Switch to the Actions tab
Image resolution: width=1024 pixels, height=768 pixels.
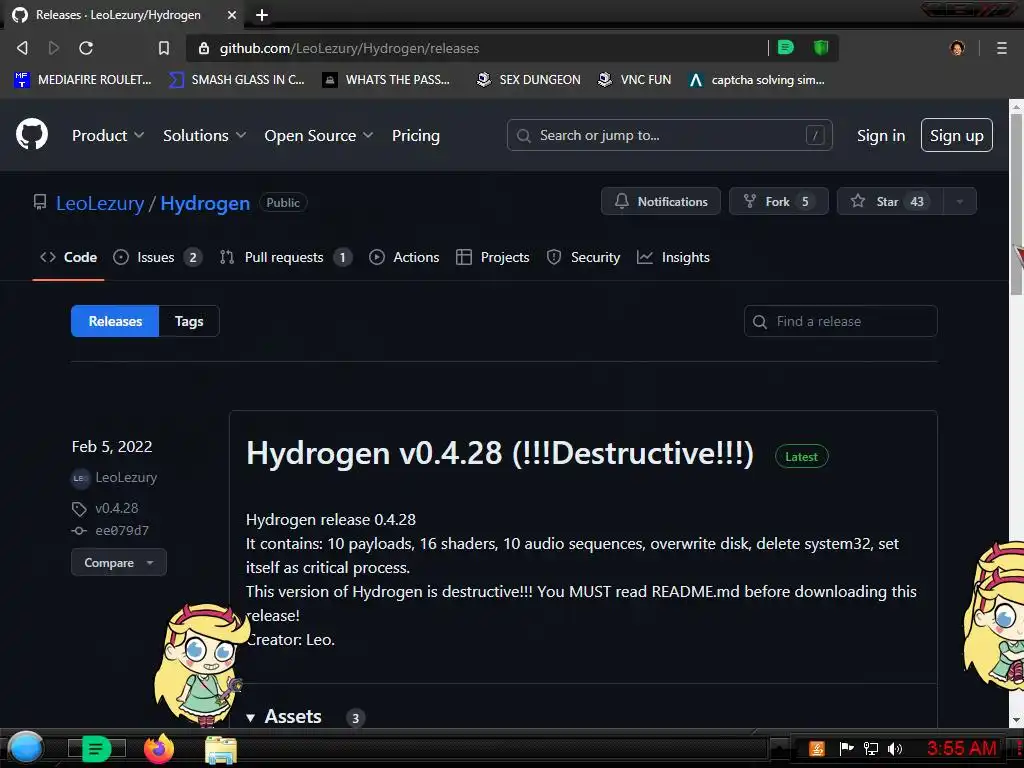404,257
